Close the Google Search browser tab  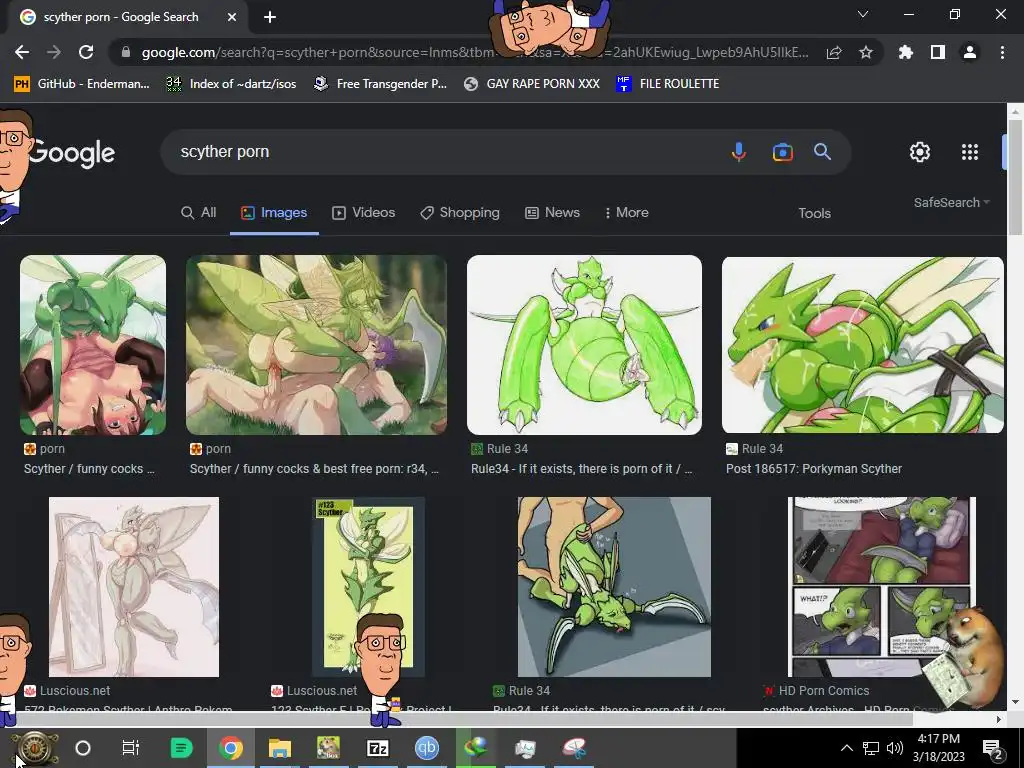coord(232,17)
